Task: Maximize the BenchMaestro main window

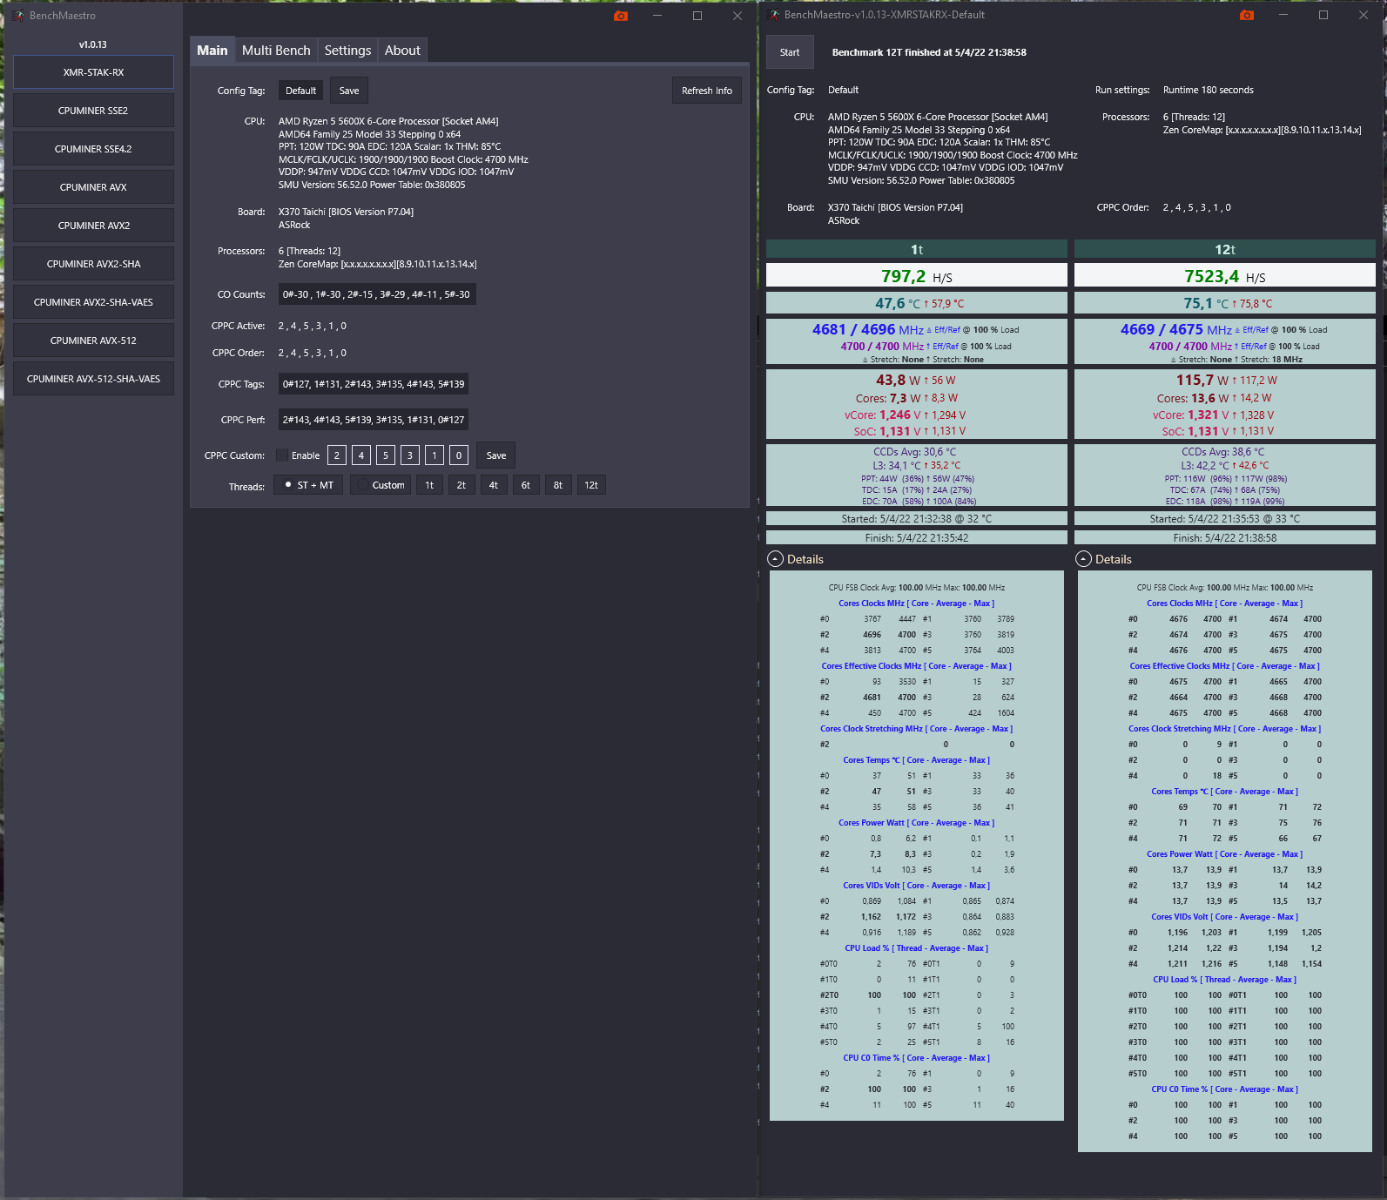Action: tap(697, 16)
